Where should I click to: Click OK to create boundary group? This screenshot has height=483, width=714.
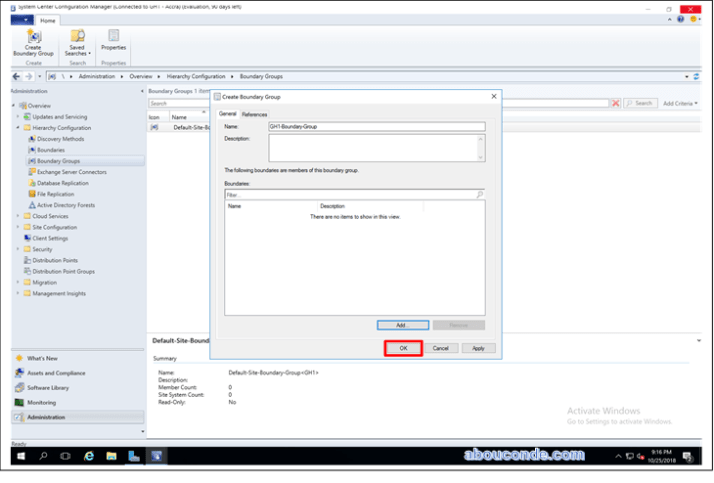(x=403, y=348)
